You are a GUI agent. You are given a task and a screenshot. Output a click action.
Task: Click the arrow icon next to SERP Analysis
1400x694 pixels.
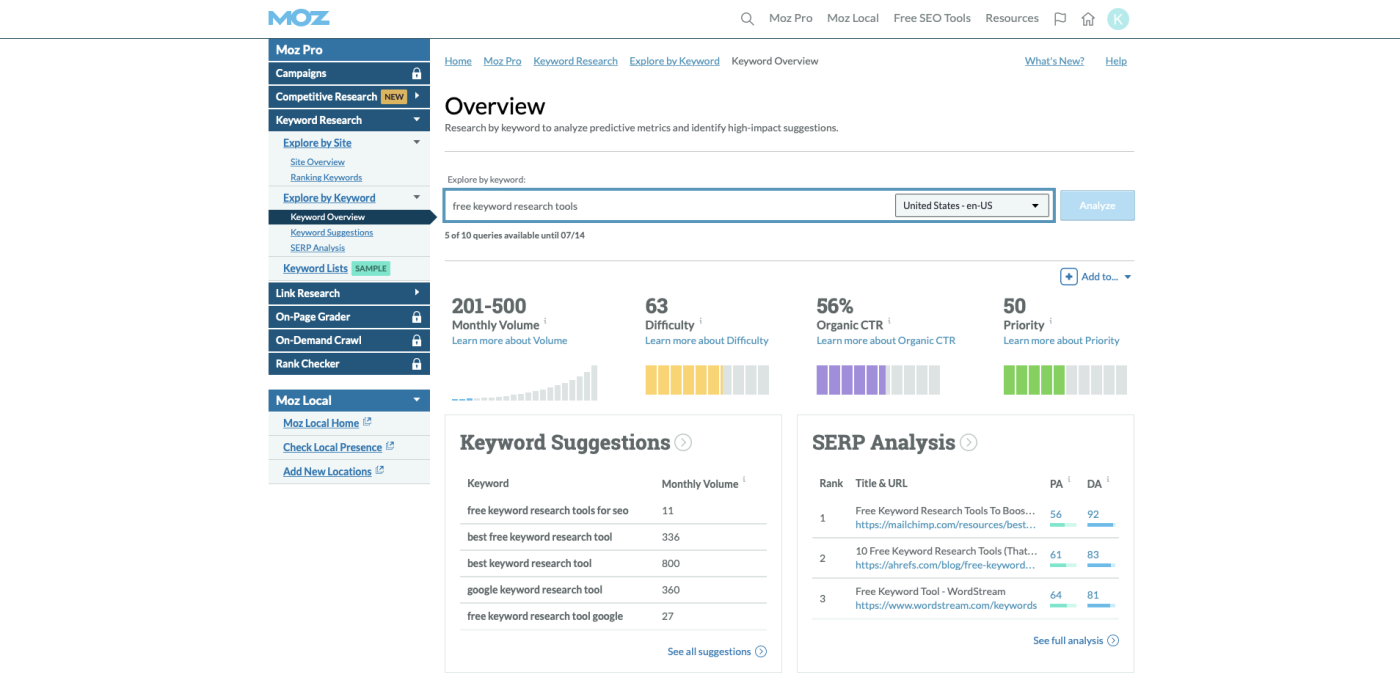tap(968, 442)
